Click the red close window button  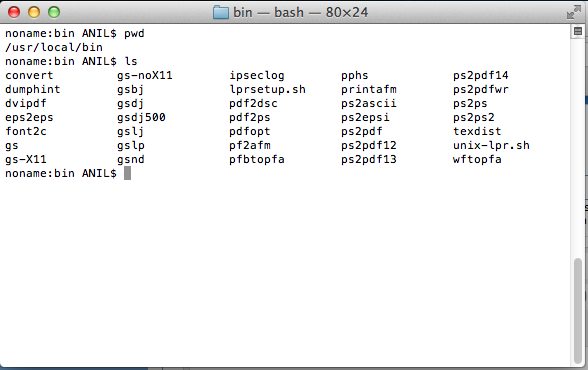(14, 12)
